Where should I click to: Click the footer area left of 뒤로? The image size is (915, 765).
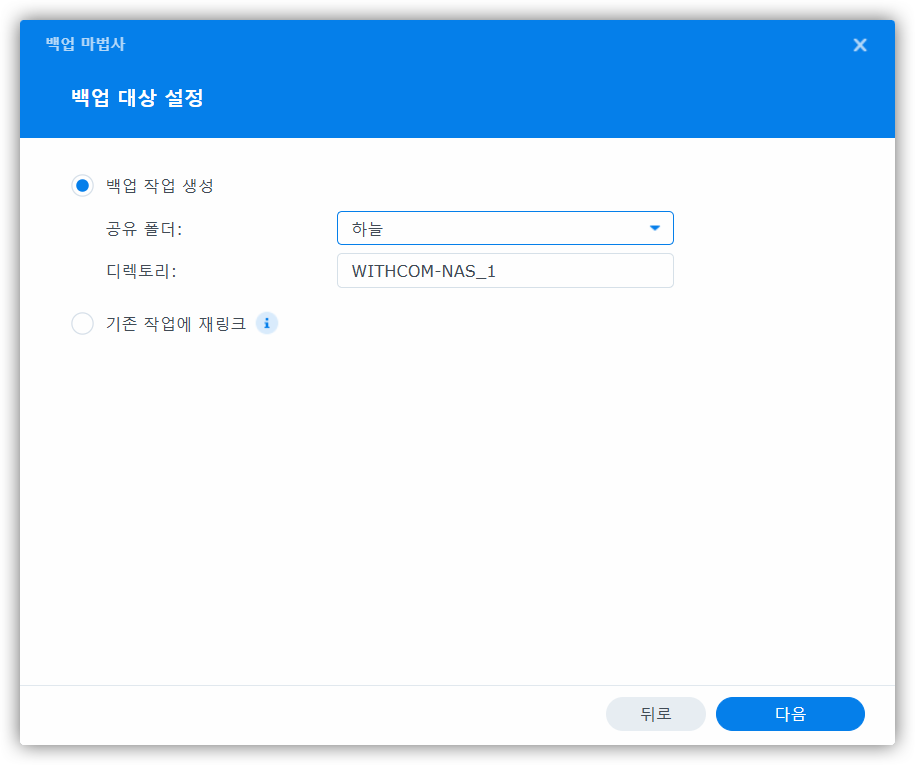[x=300, y=714]
